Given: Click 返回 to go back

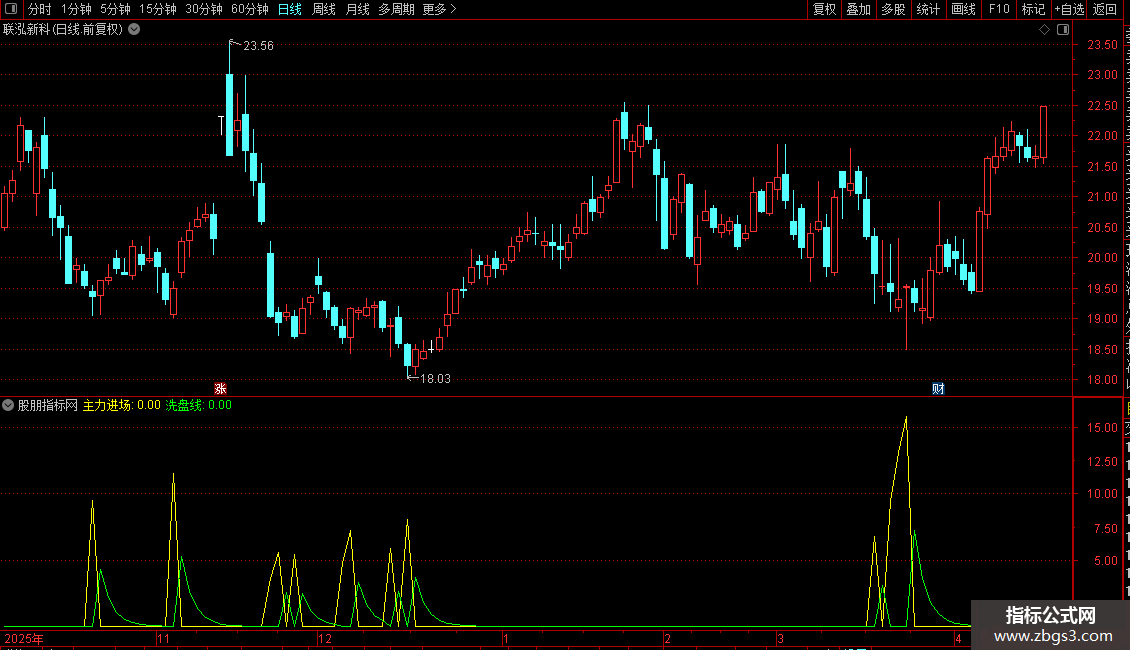Looking at the screenshot, I should (x=1105, y=9).
